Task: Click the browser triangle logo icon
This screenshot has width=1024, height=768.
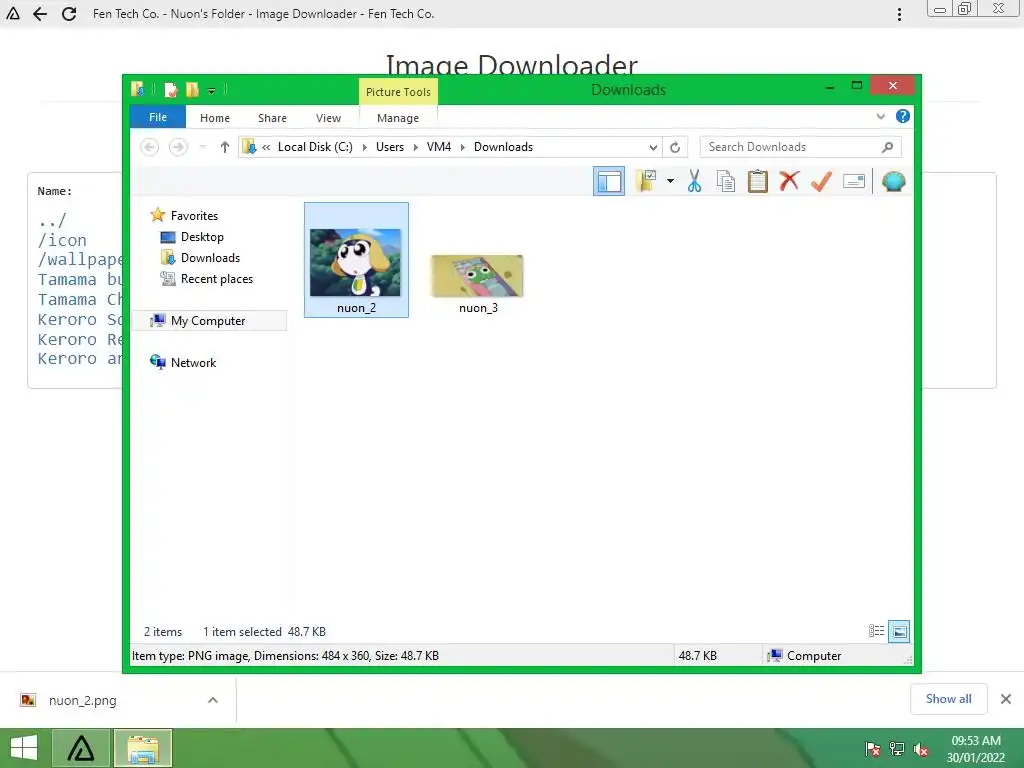Action: coord(13,14)
